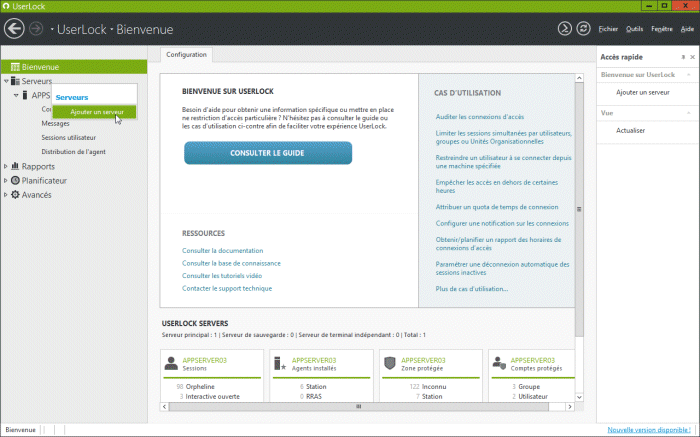The image size is (700, 437).
Task: Select Sessions utilisateur tree item
Action: click(68, 137)
